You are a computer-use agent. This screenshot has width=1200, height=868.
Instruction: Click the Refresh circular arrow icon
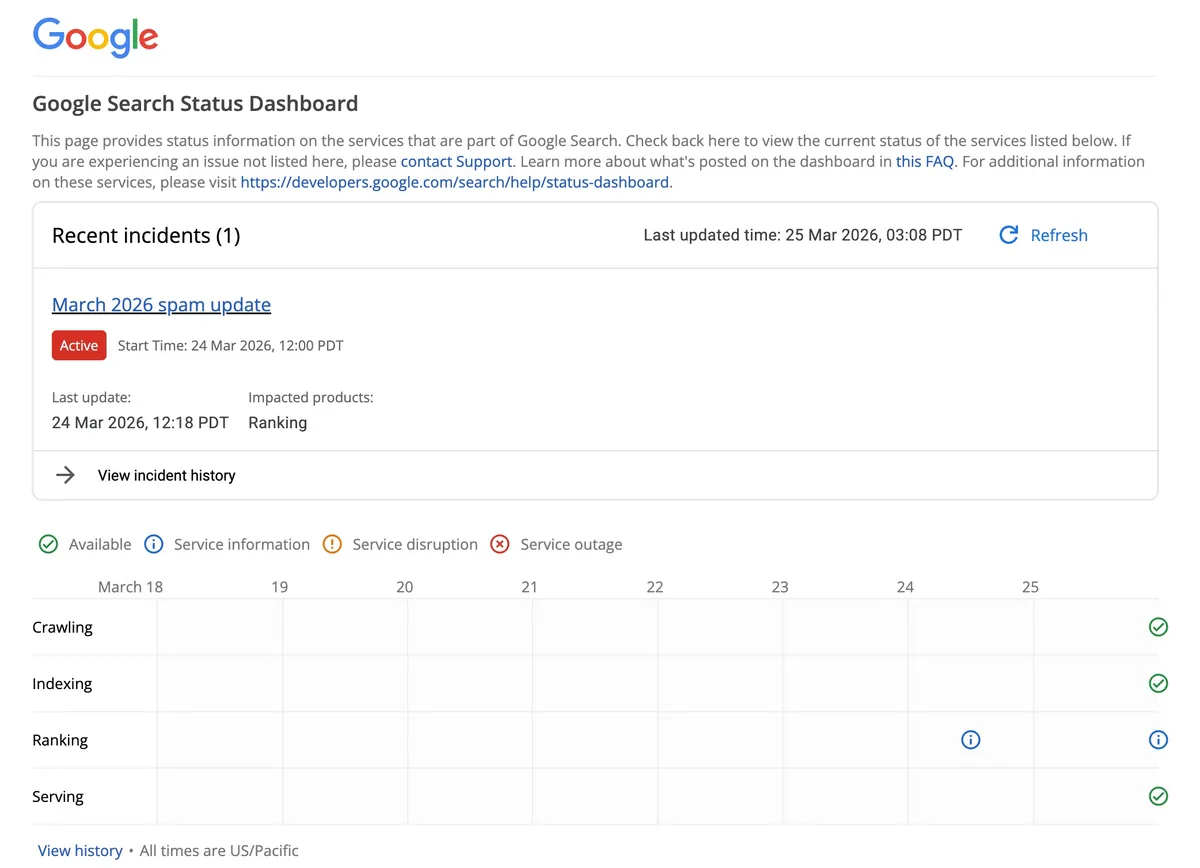[1009, 235]
